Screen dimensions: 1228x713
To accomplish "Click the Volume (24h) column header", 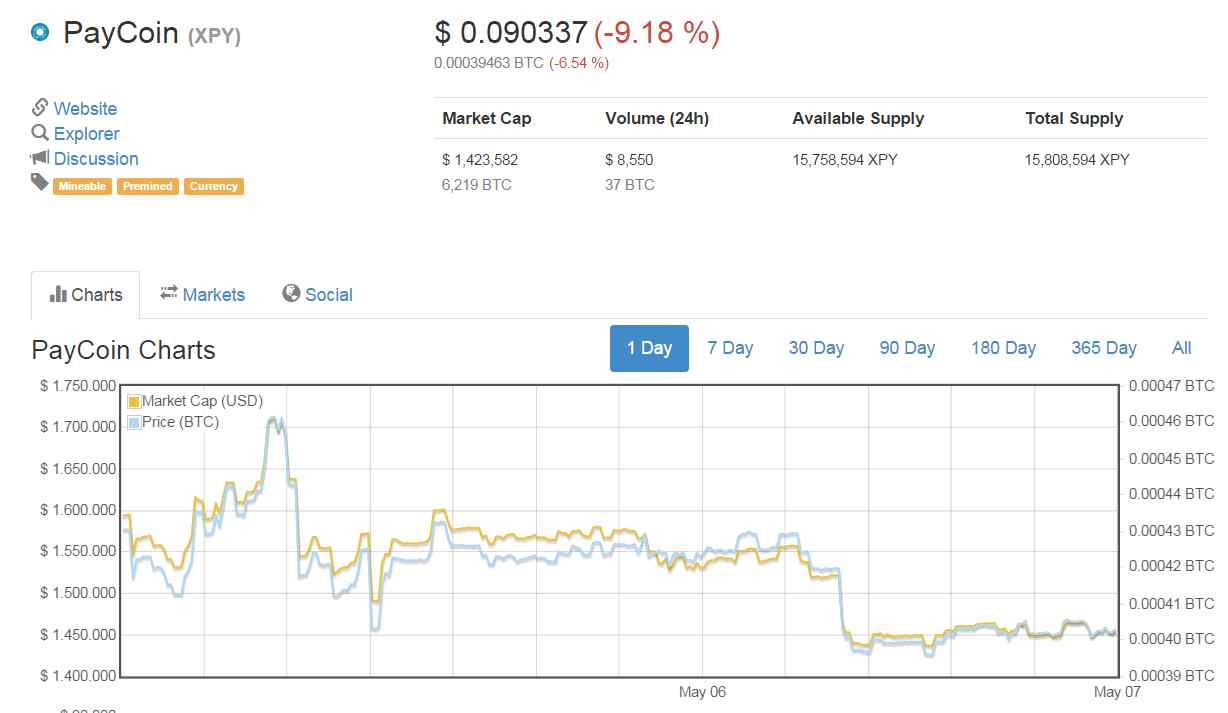I will [657, 118].
